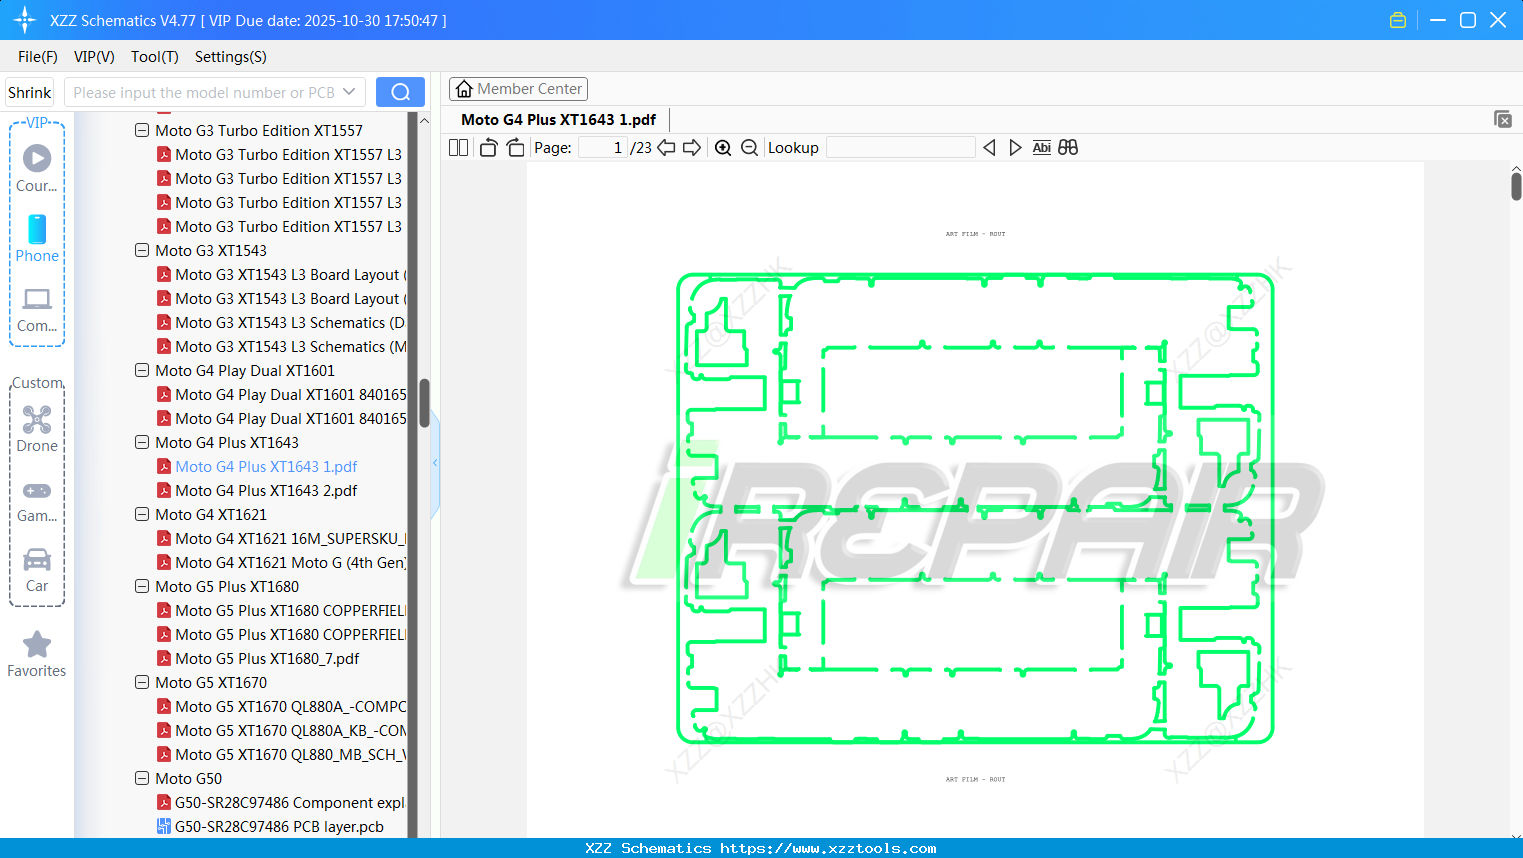Image resolution: width=1523 pixels, height=858 pixels.
Task: Switch to the Moto G4 Plus XT1643 1.pdf tab
Action: (x=557, y=119)
